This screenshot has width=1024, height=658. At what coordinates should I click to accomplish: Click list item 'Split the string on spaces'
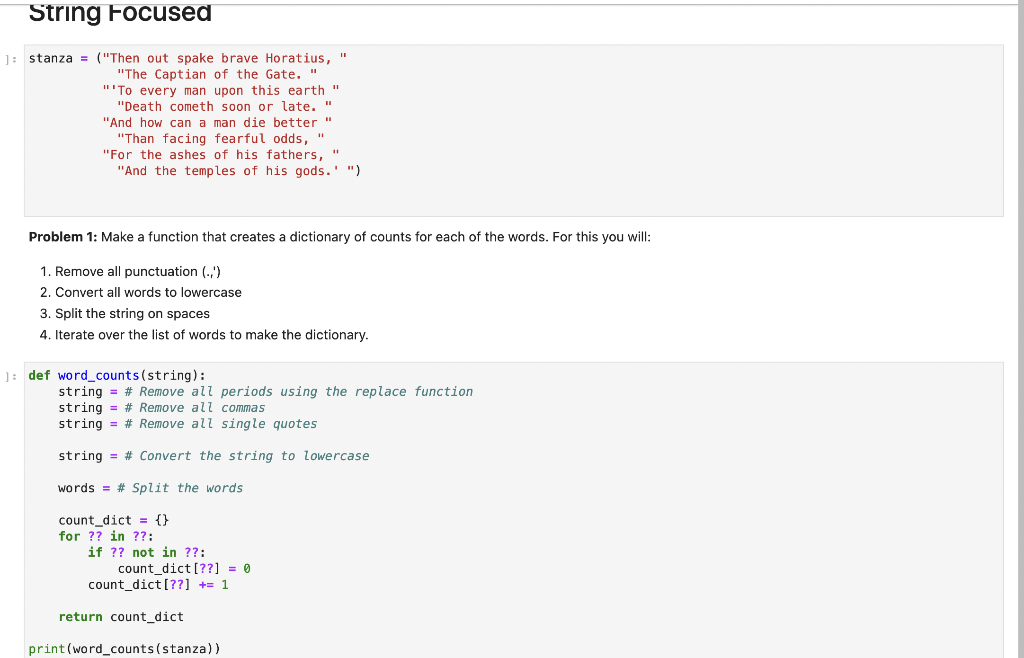point(132,314)
